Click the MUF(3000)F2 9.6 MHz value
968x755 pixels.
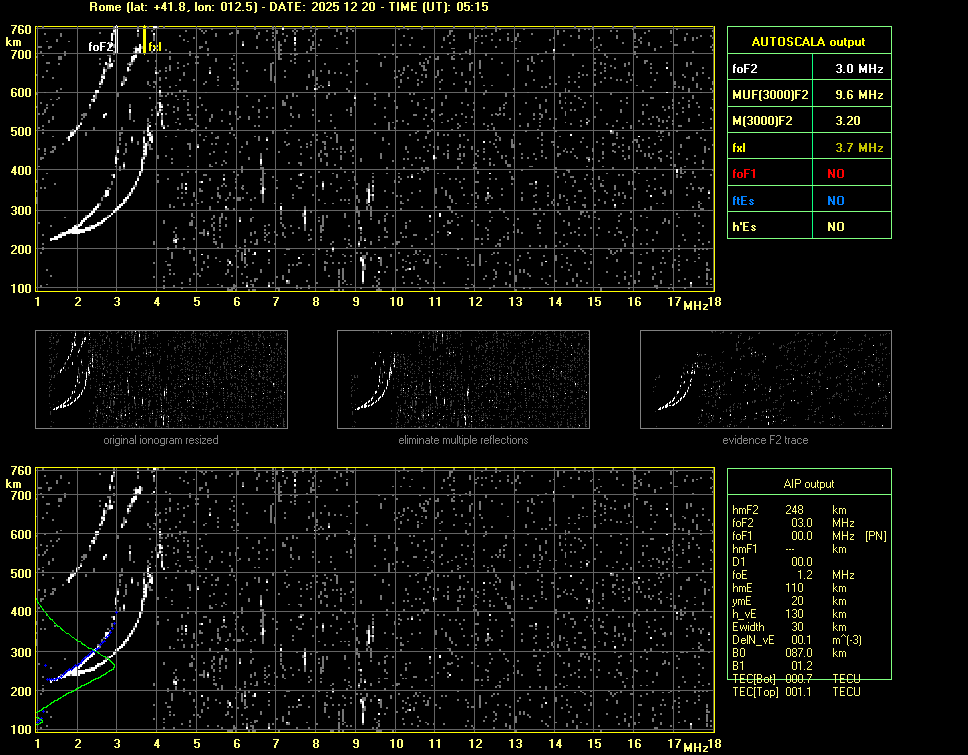pos(849,95)
